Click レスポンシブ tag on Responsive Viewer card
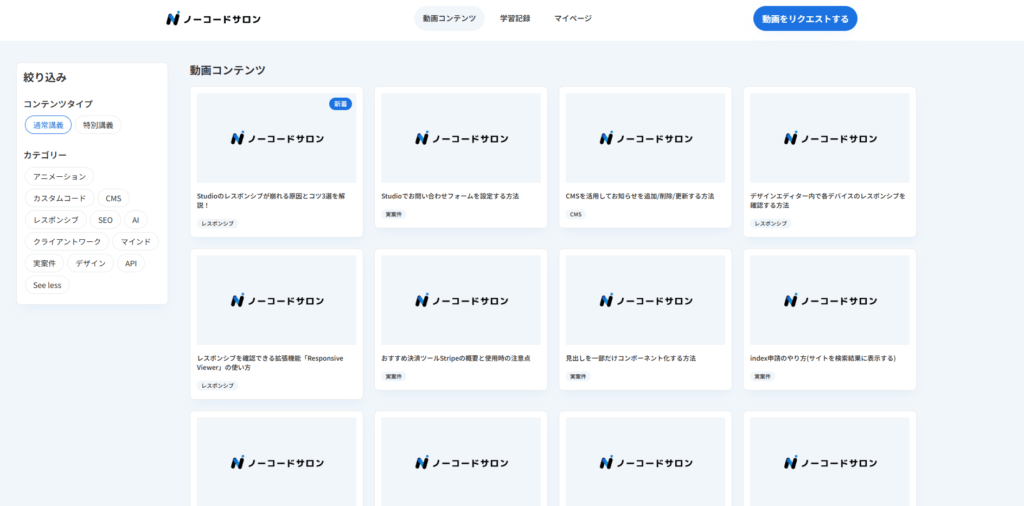1024x506 pixels. pyautogui.click(x=217, y=386)
